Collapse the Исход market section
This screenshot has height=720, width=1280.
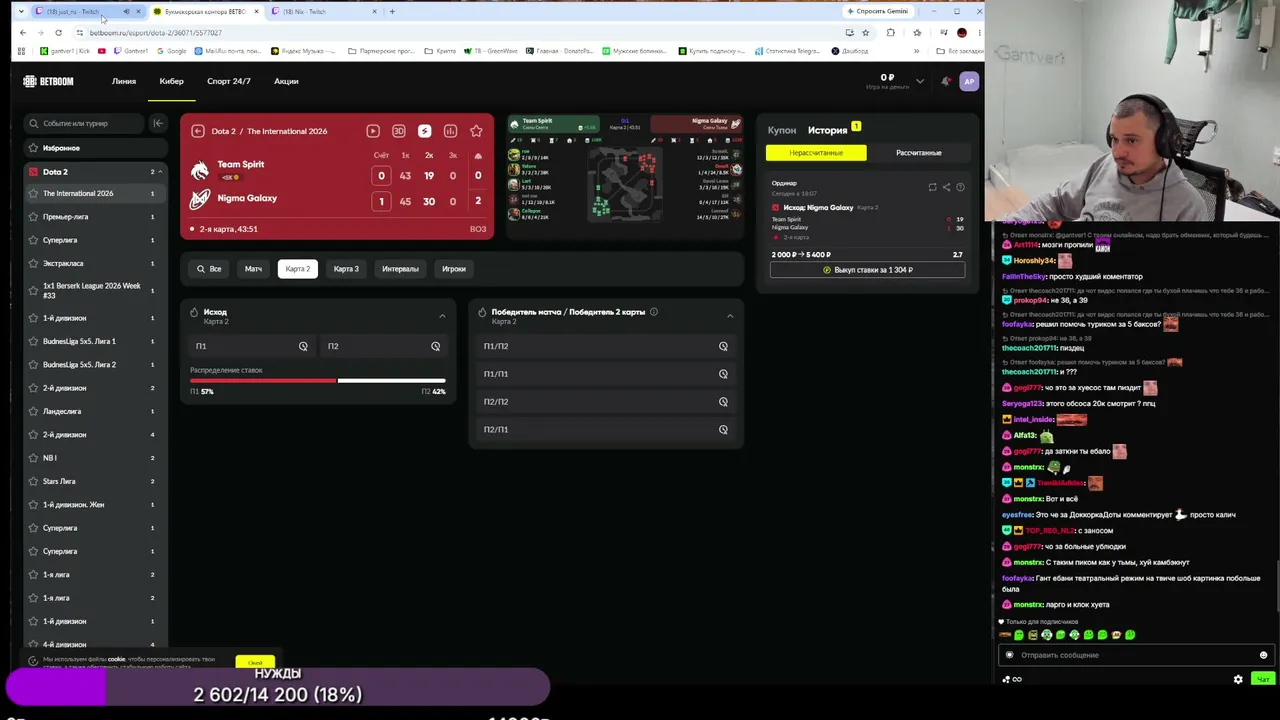point(442,316)
